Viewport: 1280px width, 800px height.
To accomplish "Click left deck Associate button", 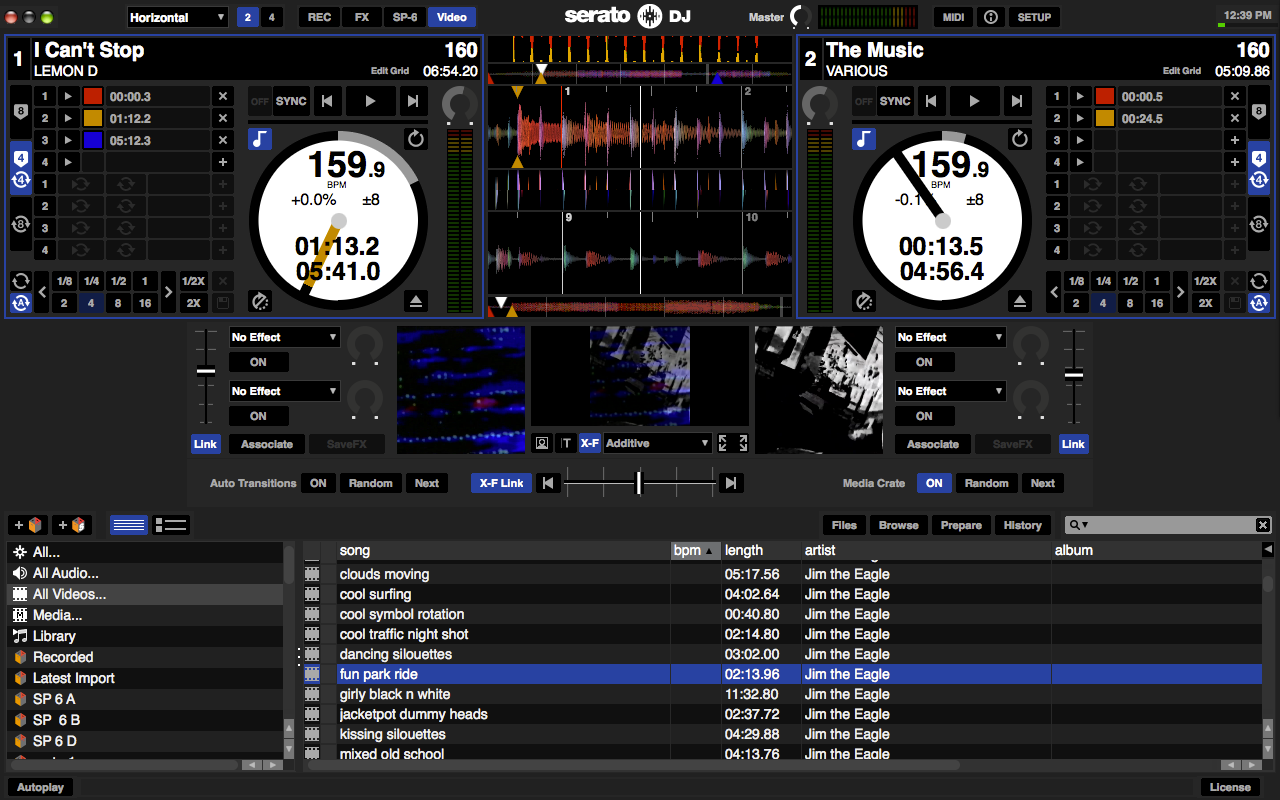I will [x=267, y=444].
